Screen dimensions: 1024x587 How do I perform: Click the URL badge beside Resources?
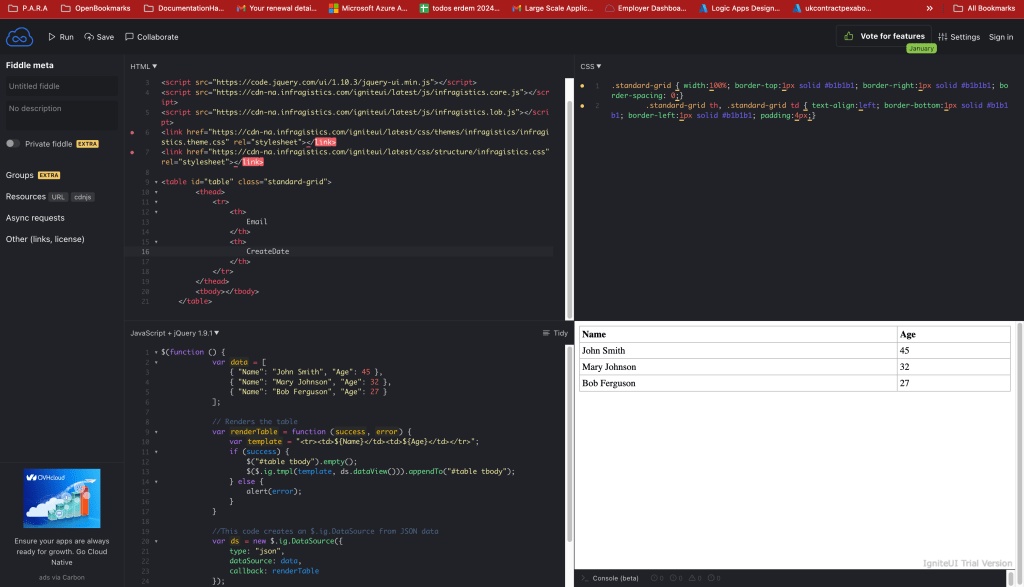click(58, 197)
